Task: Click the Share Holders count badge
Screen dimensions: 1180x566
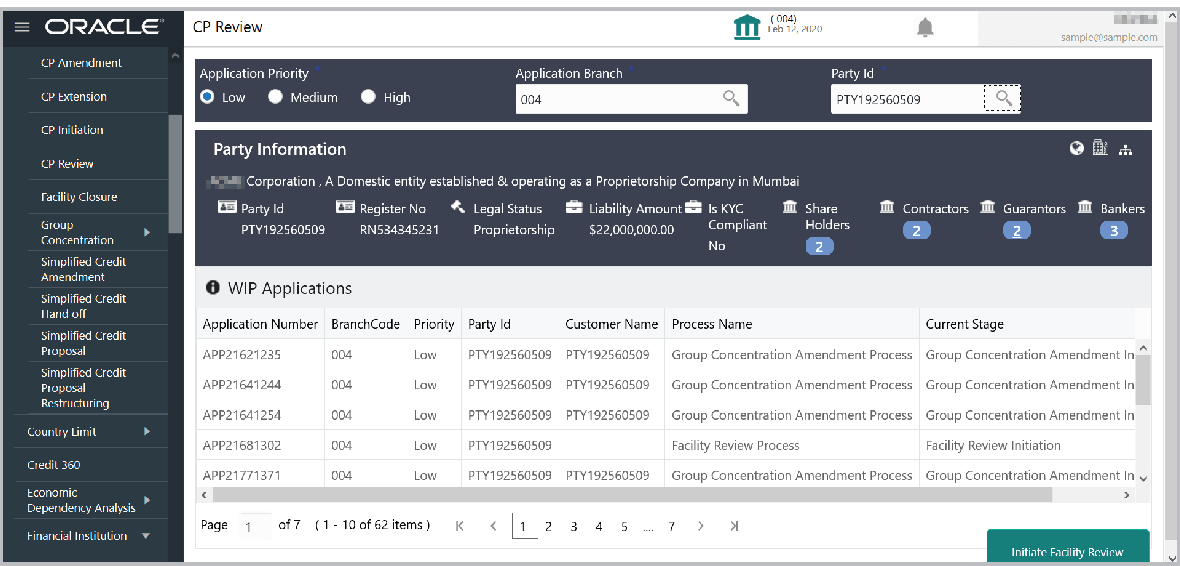Action: tap(820, 246)
